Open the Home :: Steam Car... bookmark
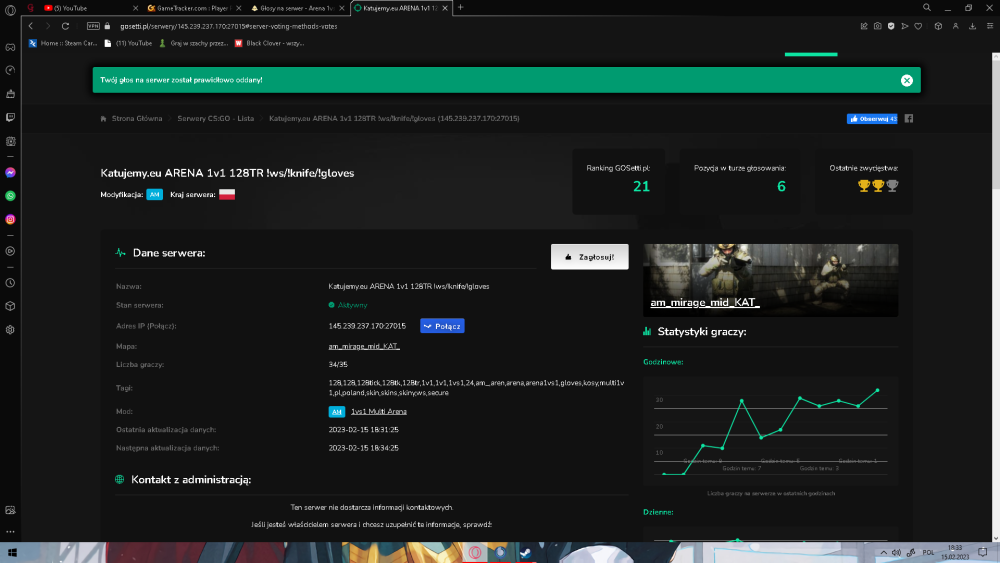1000x563 pixels. coord(62,43)
